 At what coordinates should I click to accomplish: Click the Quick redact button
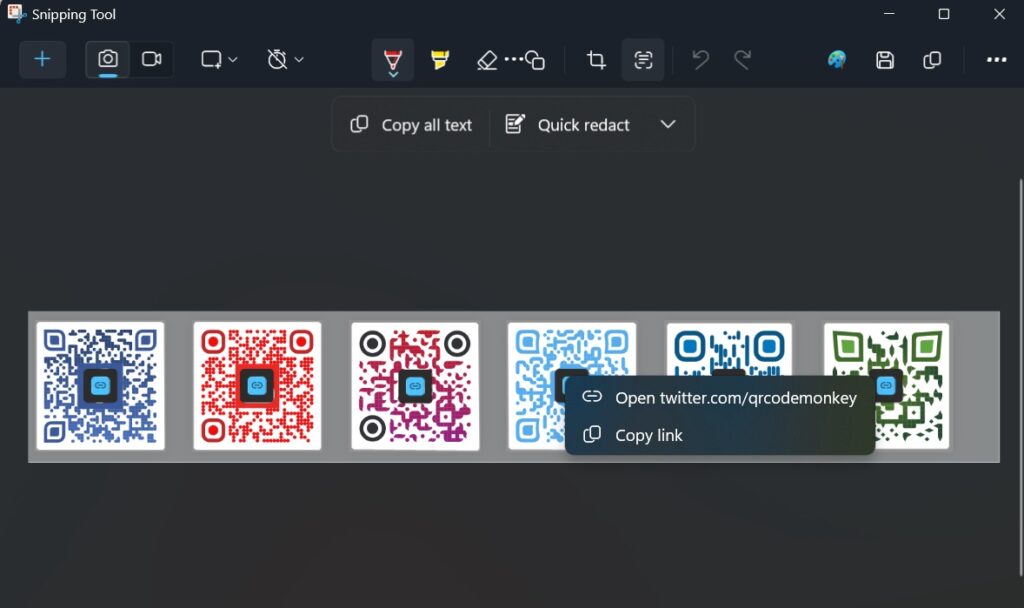click(566, 124)
